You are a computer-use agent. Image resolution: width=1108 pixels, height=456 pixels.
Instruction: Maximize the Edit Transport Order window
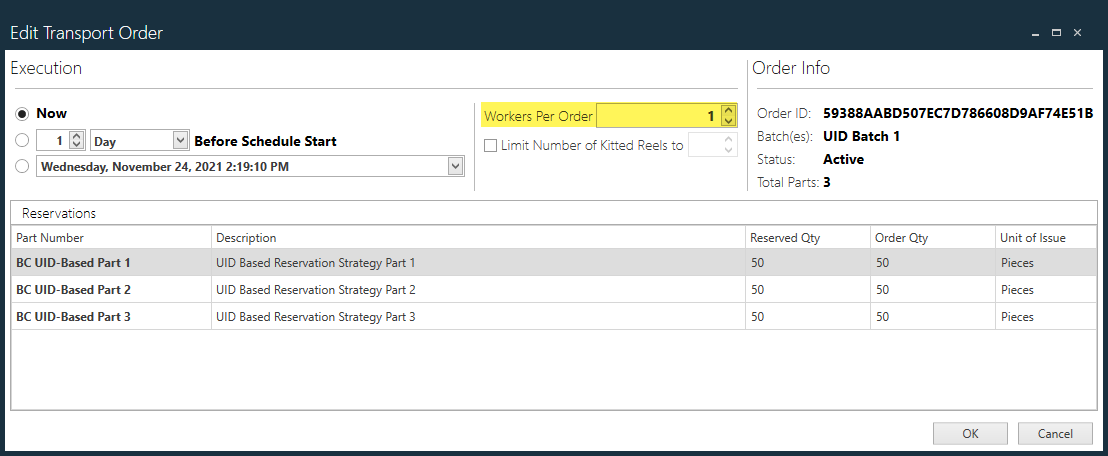(1056, 33)
